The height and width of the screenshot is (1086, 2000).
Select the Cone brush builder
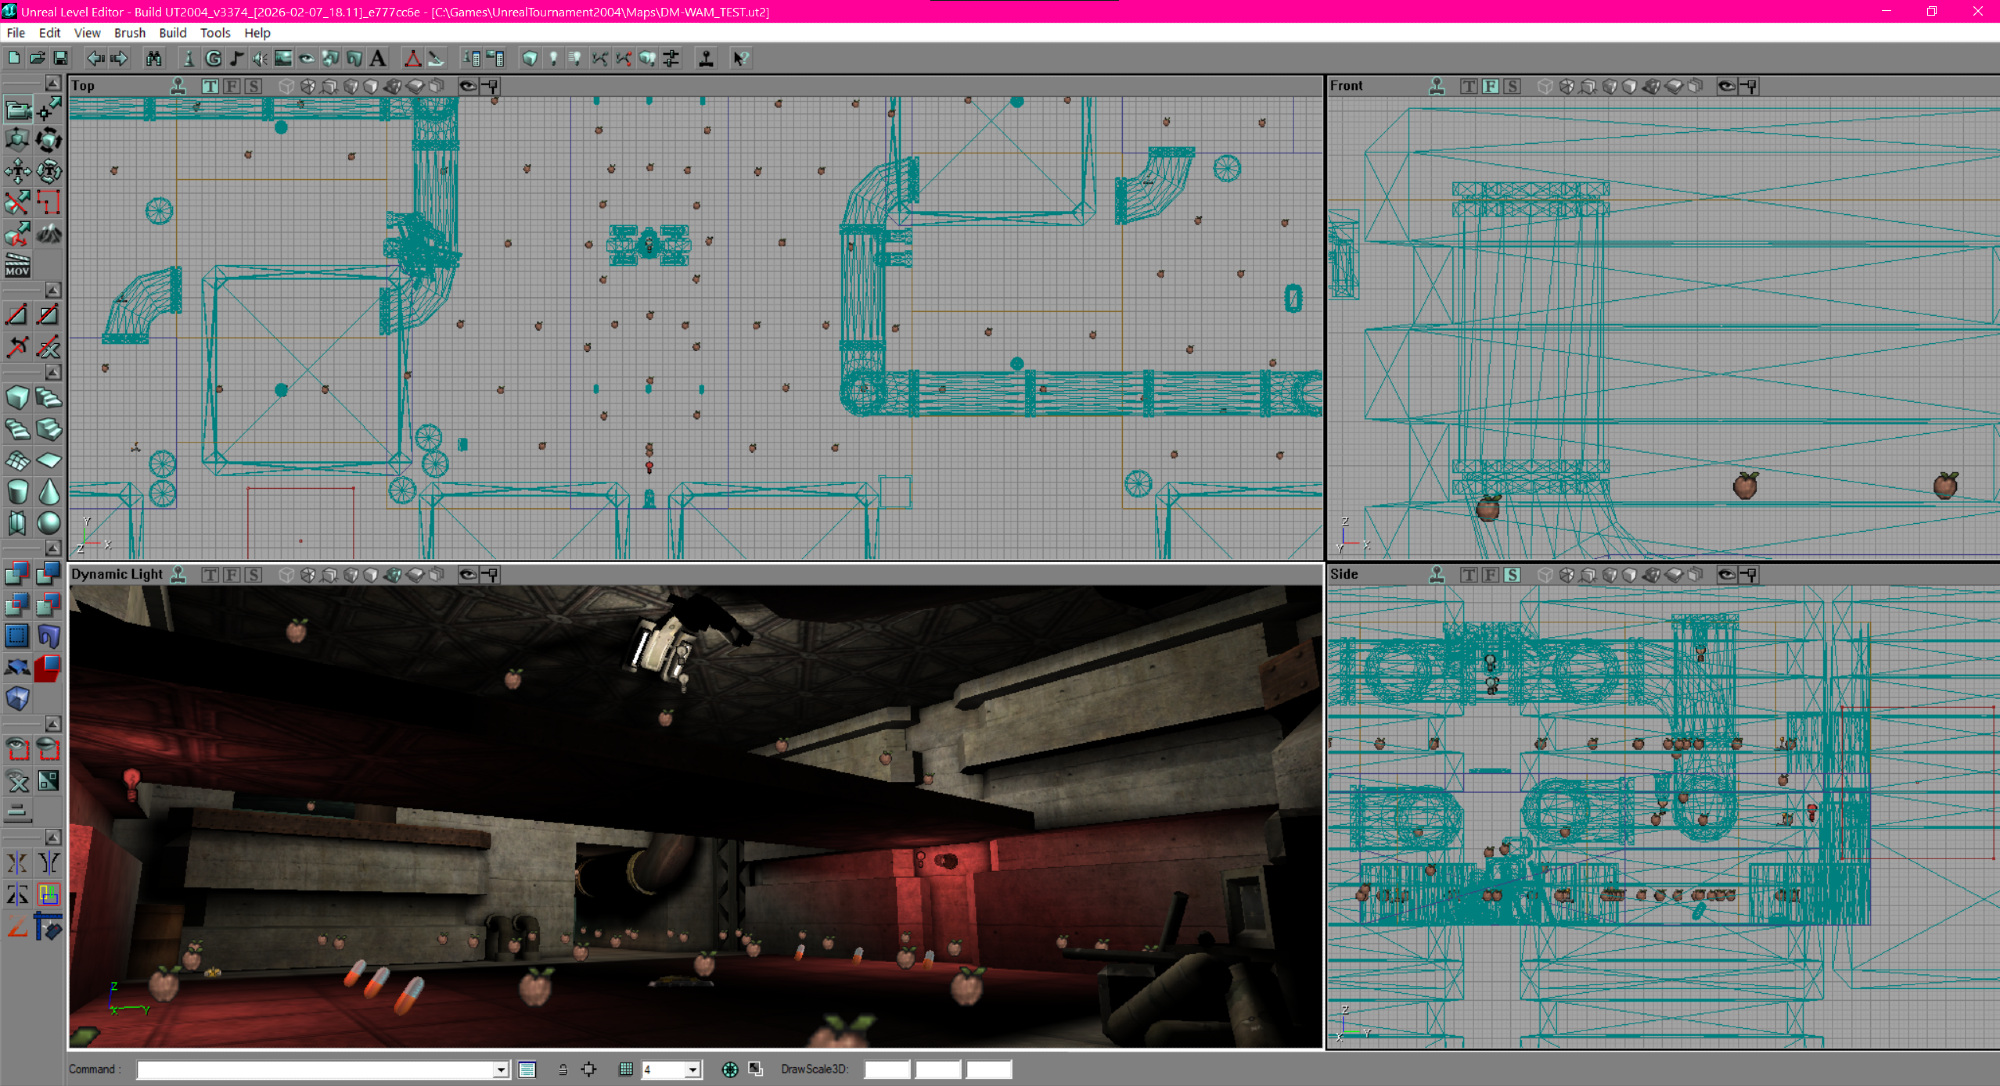[x=48, y=491]
